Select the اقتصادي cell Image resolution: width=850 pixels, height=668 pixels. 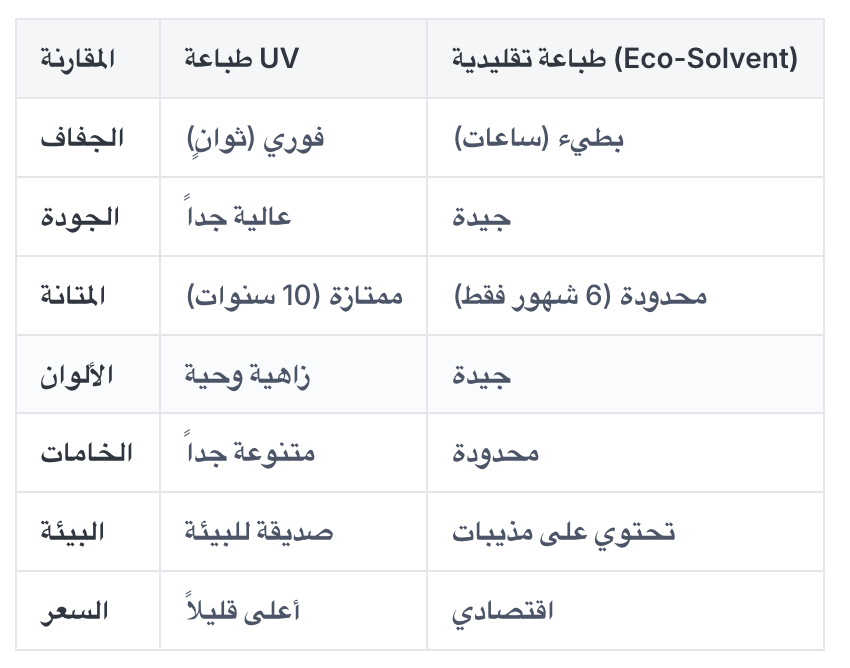point(503,611)
